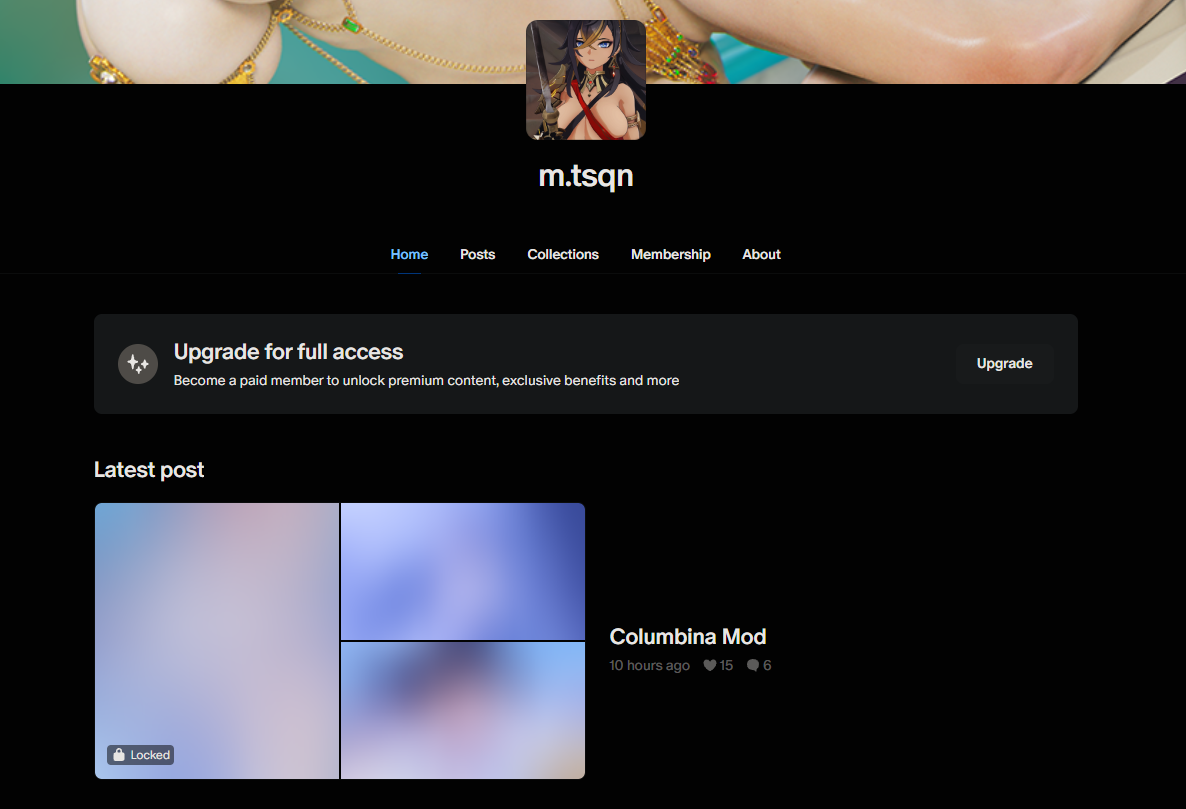Click the 'Latest post' heading

[x=149, y=470]
